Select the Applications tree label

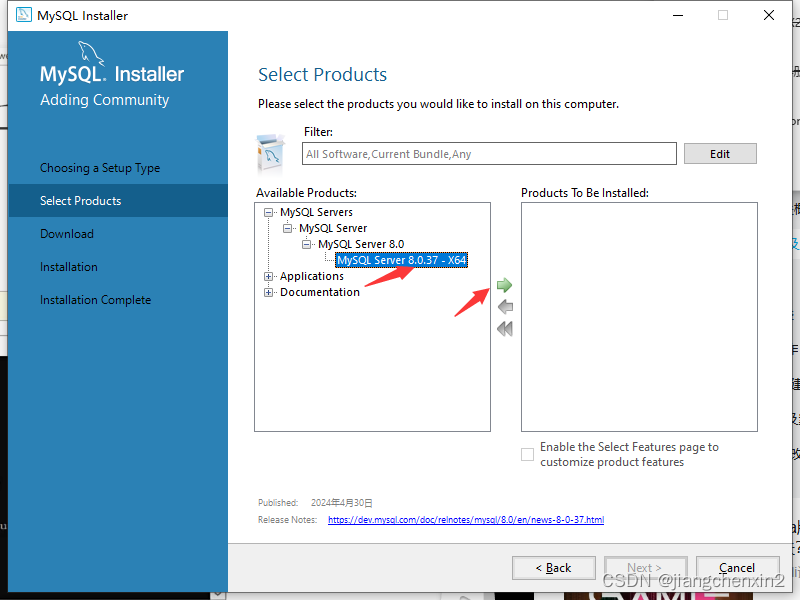tap(312, 276)
